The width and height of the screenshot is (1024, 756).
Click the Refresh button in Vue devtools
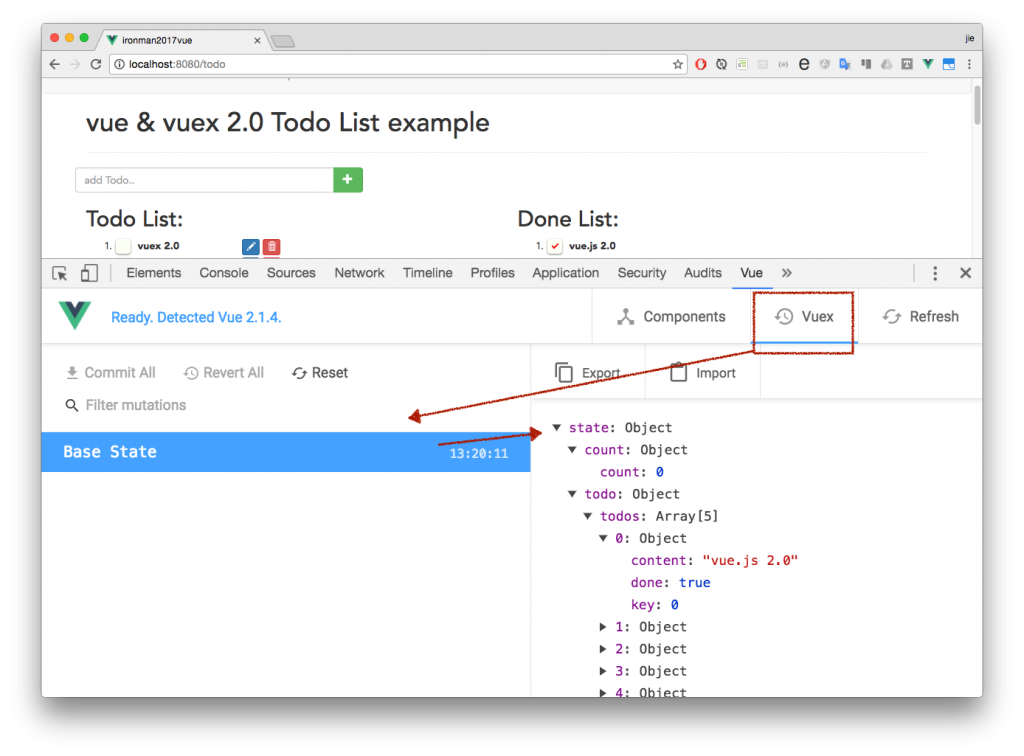click(921, 317)
